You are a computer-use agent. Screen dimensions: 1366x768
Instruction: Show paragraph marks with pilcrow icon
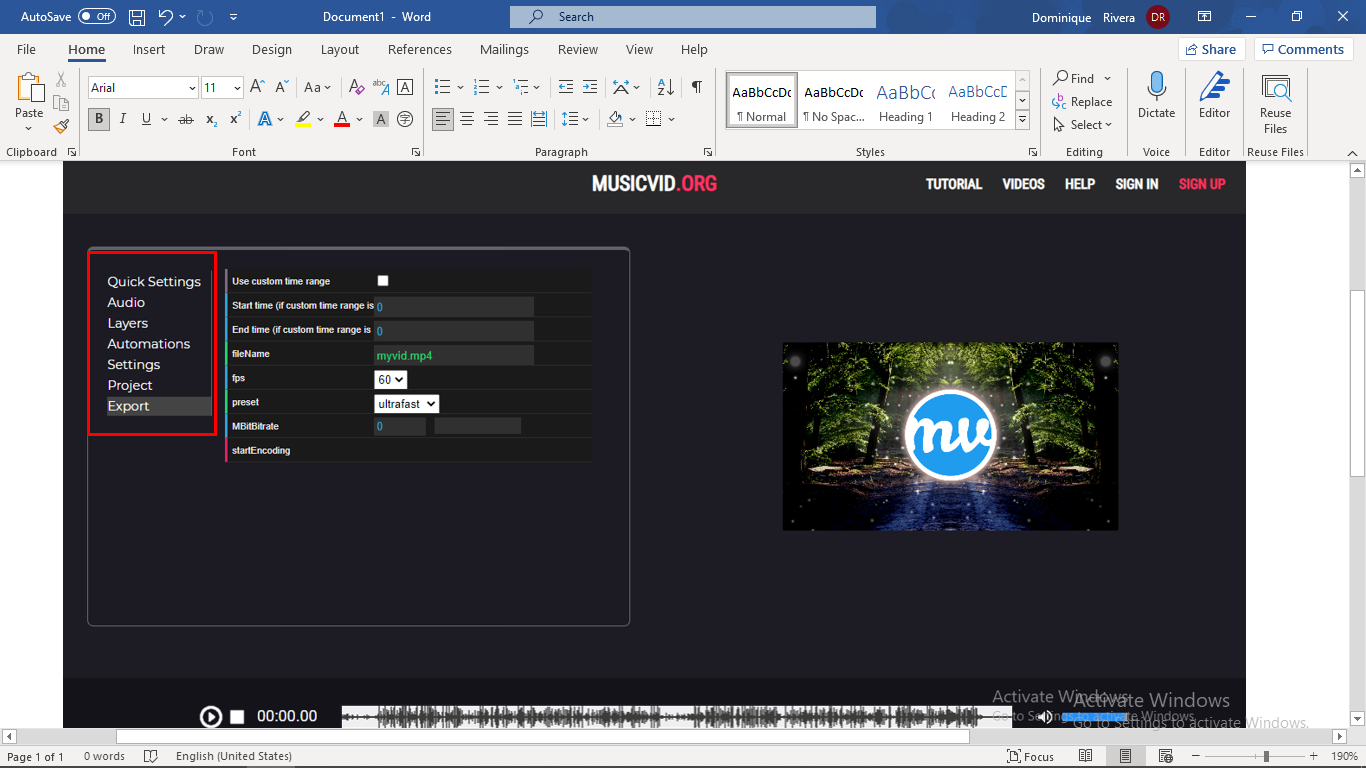click(696, 87)
